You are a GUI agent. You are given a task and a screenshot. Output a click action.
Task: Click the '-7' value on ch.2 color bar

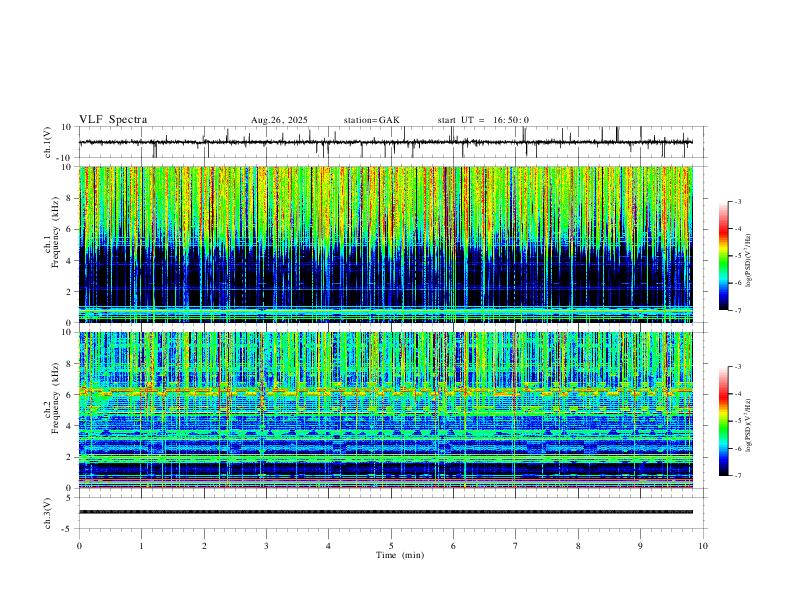737,476
